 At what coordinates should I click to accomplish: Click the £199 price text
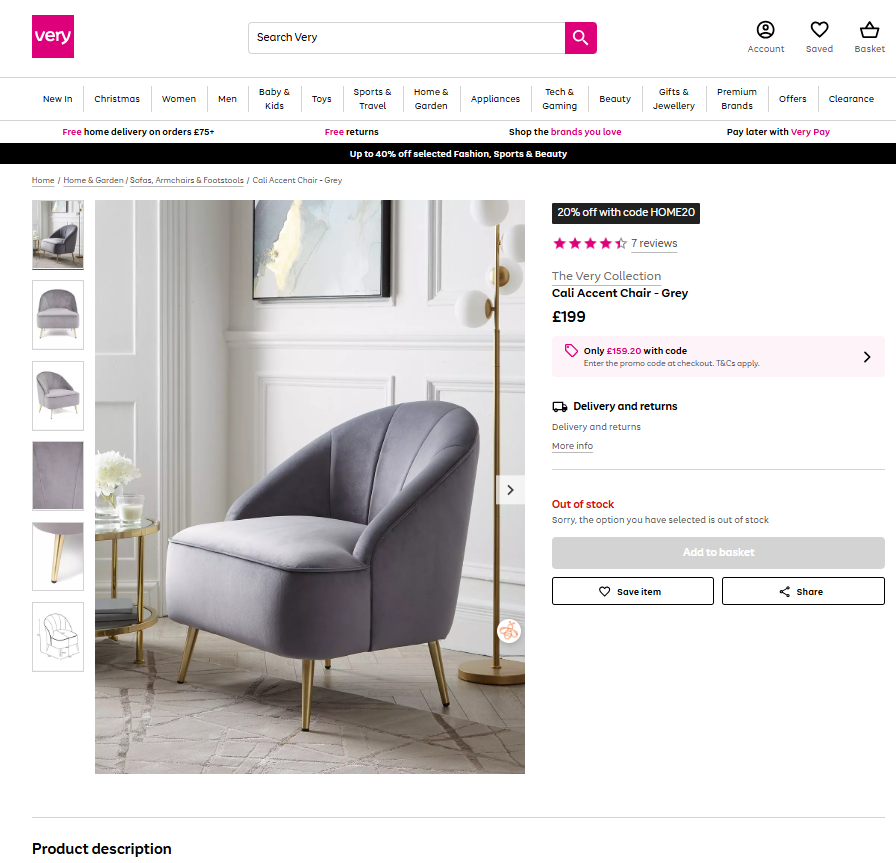(x=569, y=317)
